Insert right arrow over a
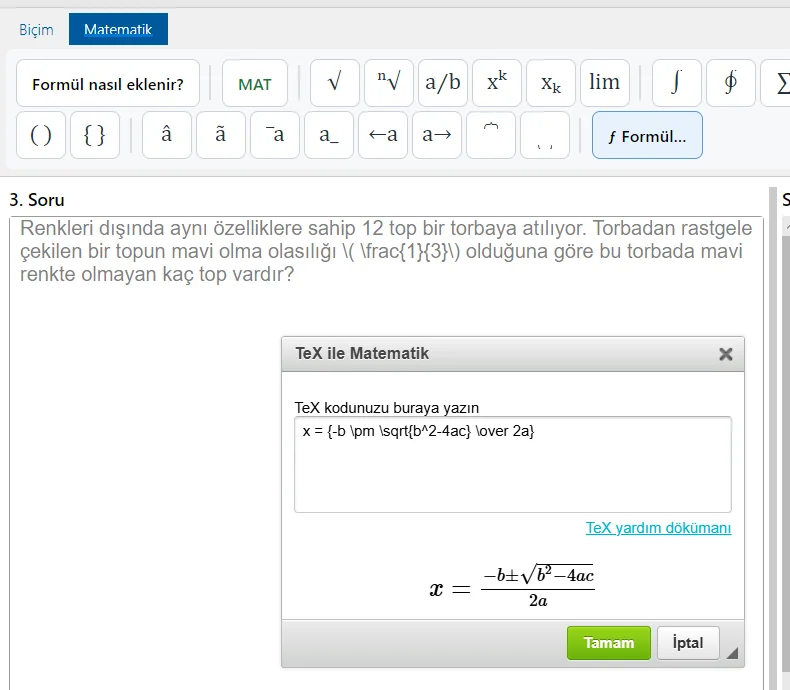The image size is (790, 690). tap(436, 135)
